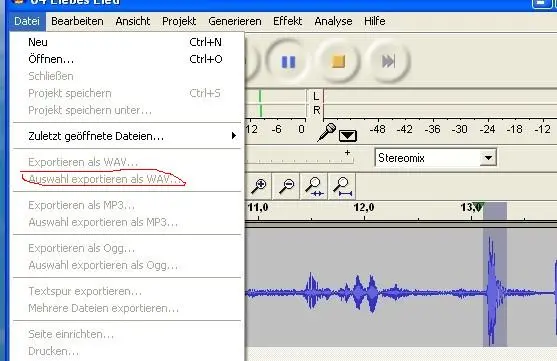
Task: Click the input volume slider track
Action: [299, 160]
